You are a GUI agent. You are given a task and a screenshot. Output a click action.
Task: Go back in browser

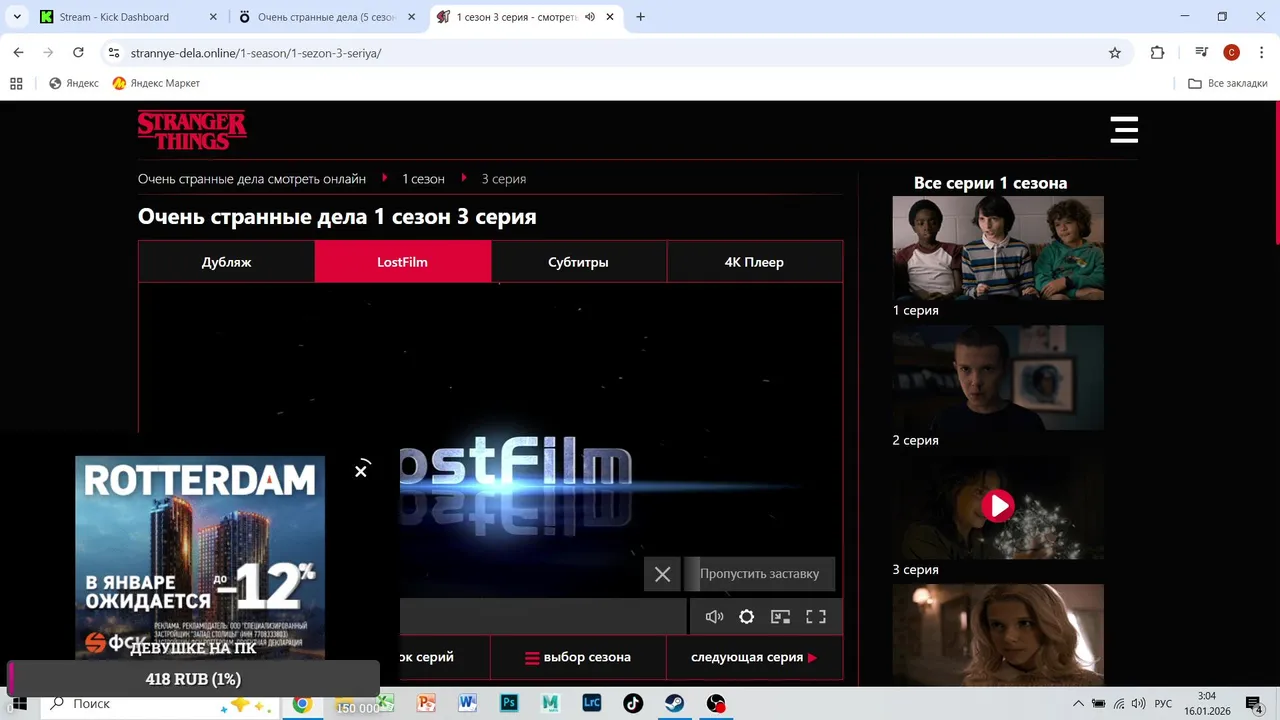tap(18, 53)
